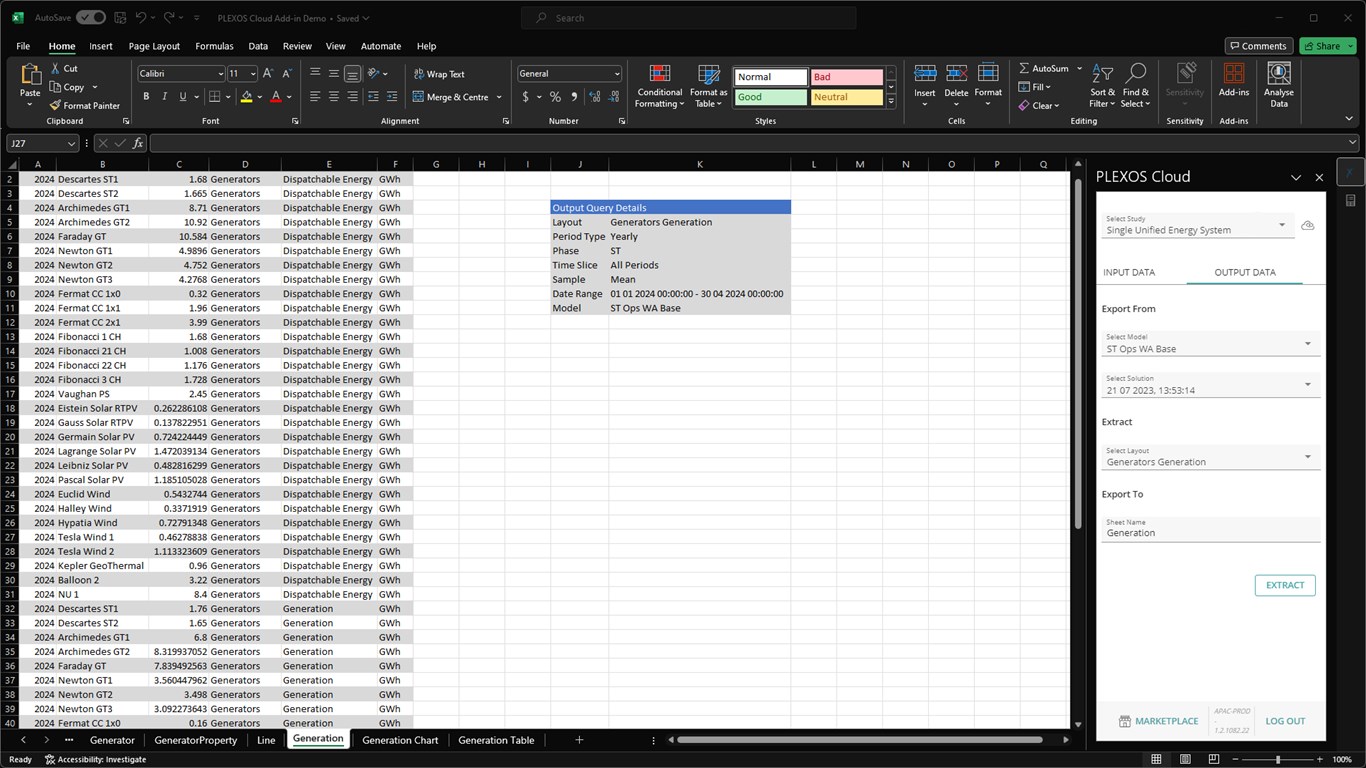The height and width of the screenshot is (768, 1366).
Task: Expand the Name Box dropdown arrow
Action: tap(71, 143)
